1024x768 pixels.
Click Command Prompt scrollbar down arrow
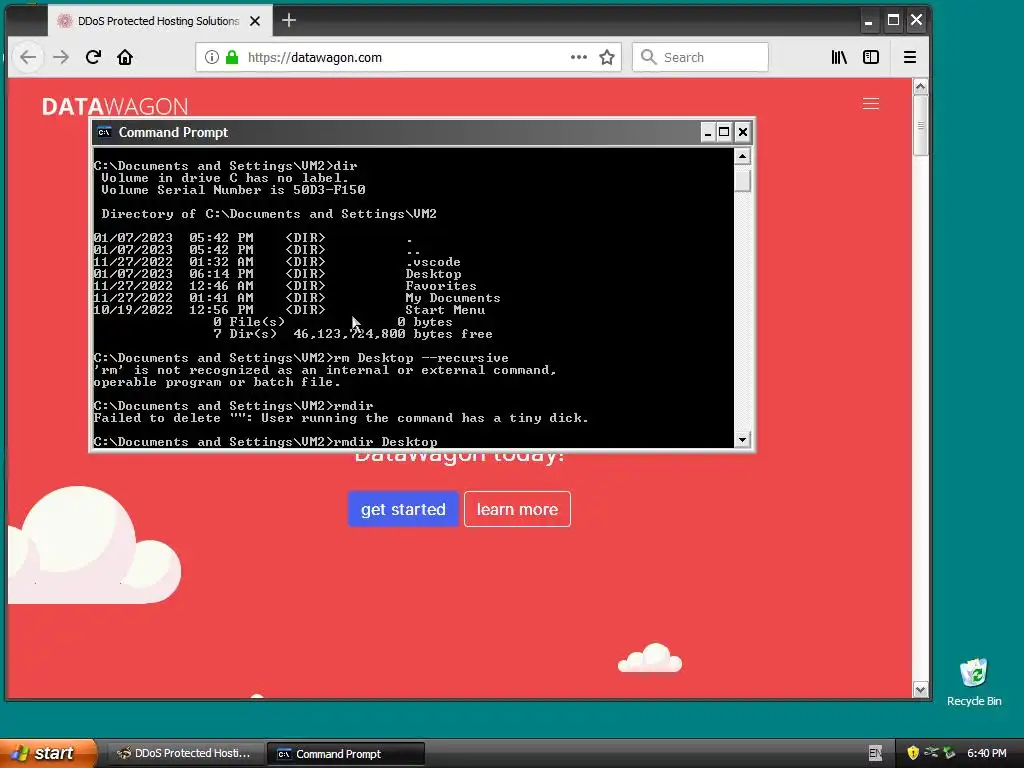point(742,440)
